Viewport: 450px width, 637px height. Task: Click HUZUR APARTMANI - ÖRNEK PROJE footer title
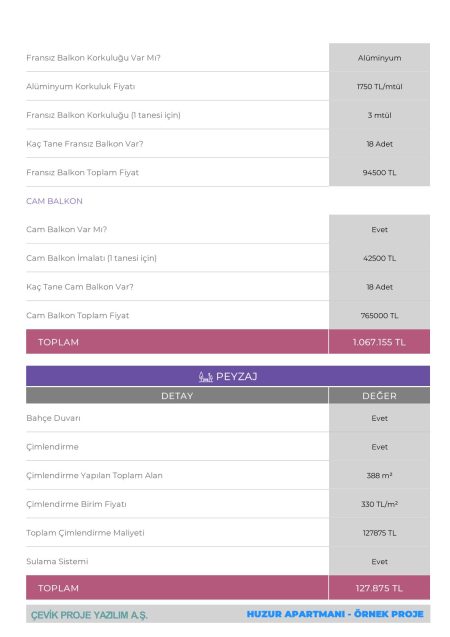click(335, 614)
